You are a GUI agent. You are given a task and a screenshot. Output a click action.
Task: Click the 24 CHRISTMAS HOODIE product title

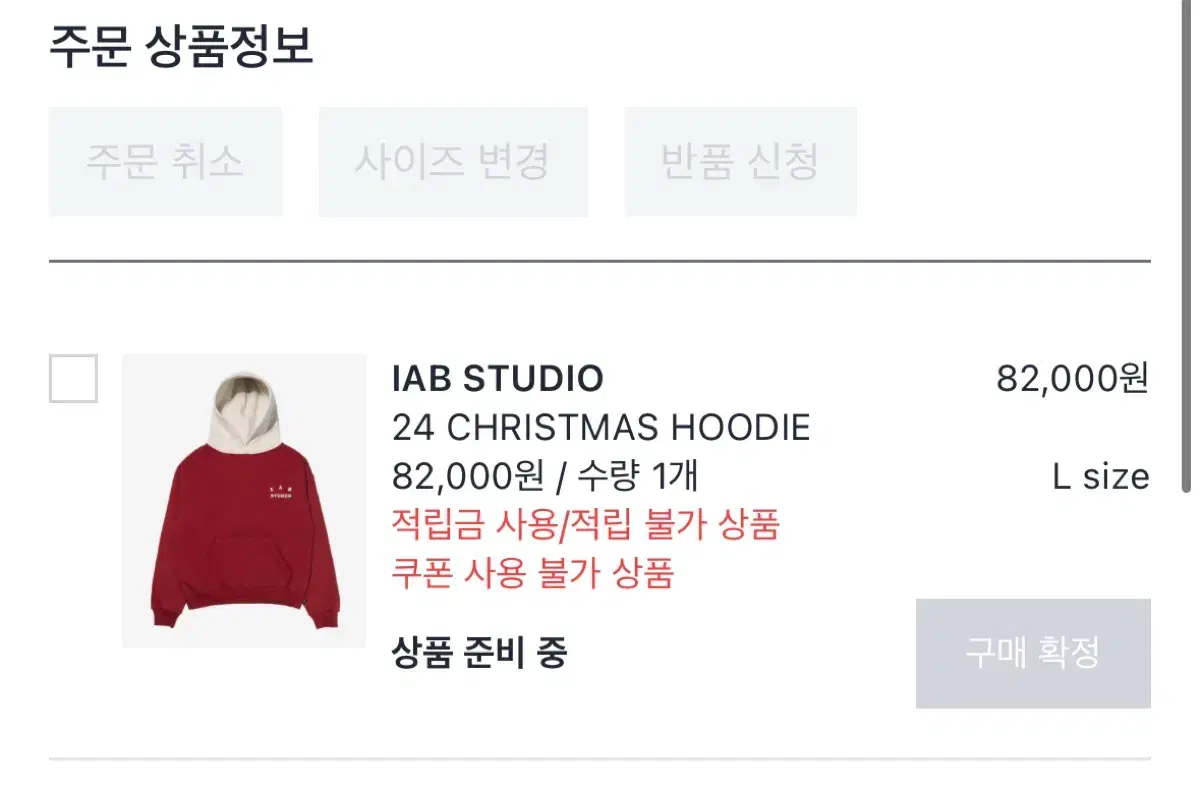[x=601, y=428]
